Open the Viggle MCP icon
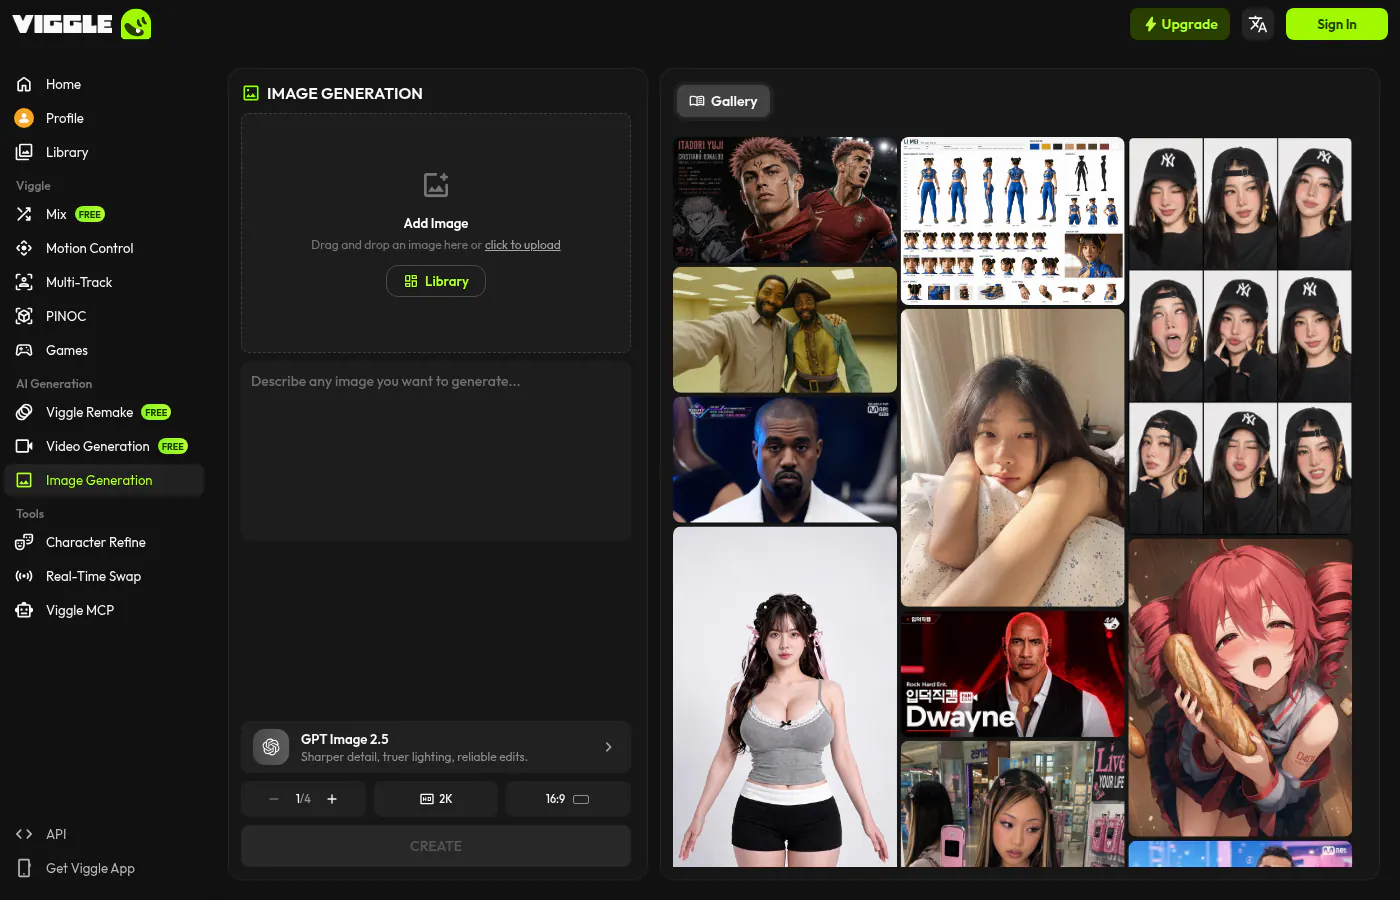Viewport: 1400px width, 900px height. 24,610
